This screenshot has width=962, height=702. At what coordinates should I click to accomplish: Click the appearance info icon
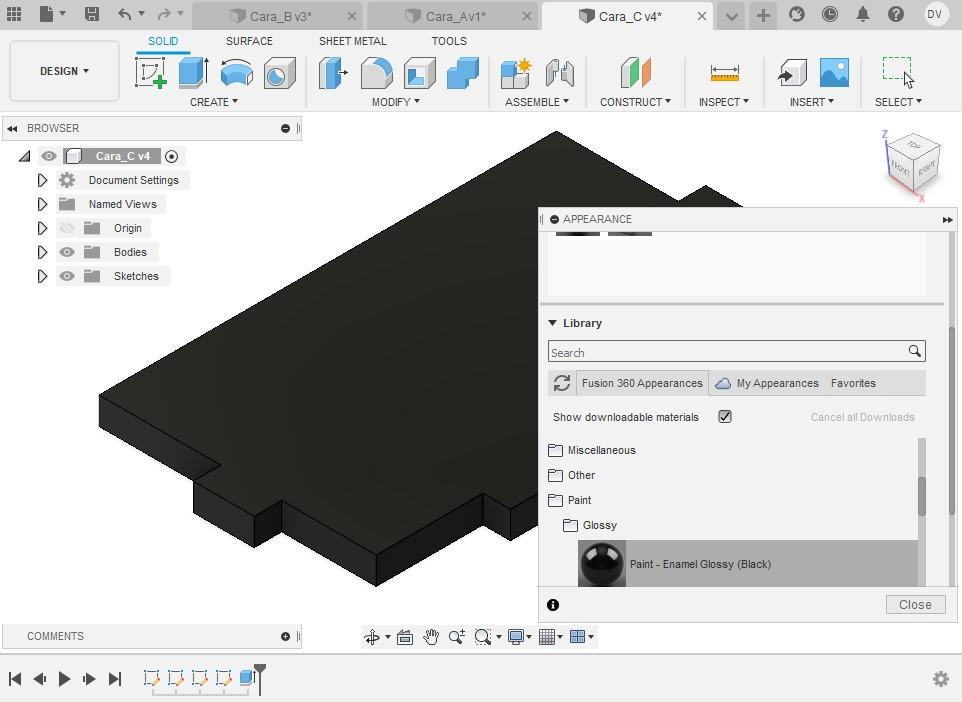(553, 605)
